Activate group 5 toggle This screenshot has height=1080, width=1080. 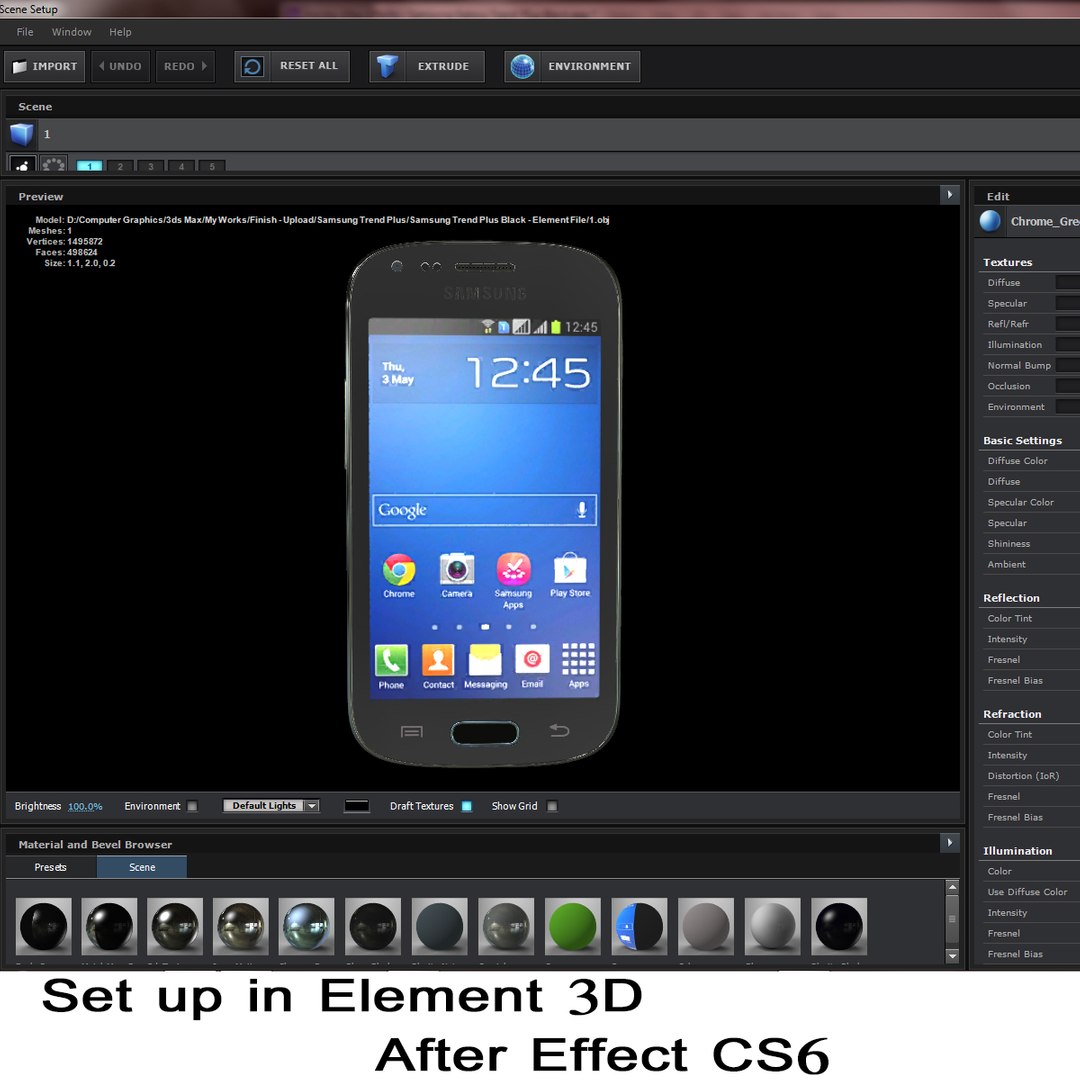coord(212,166)
